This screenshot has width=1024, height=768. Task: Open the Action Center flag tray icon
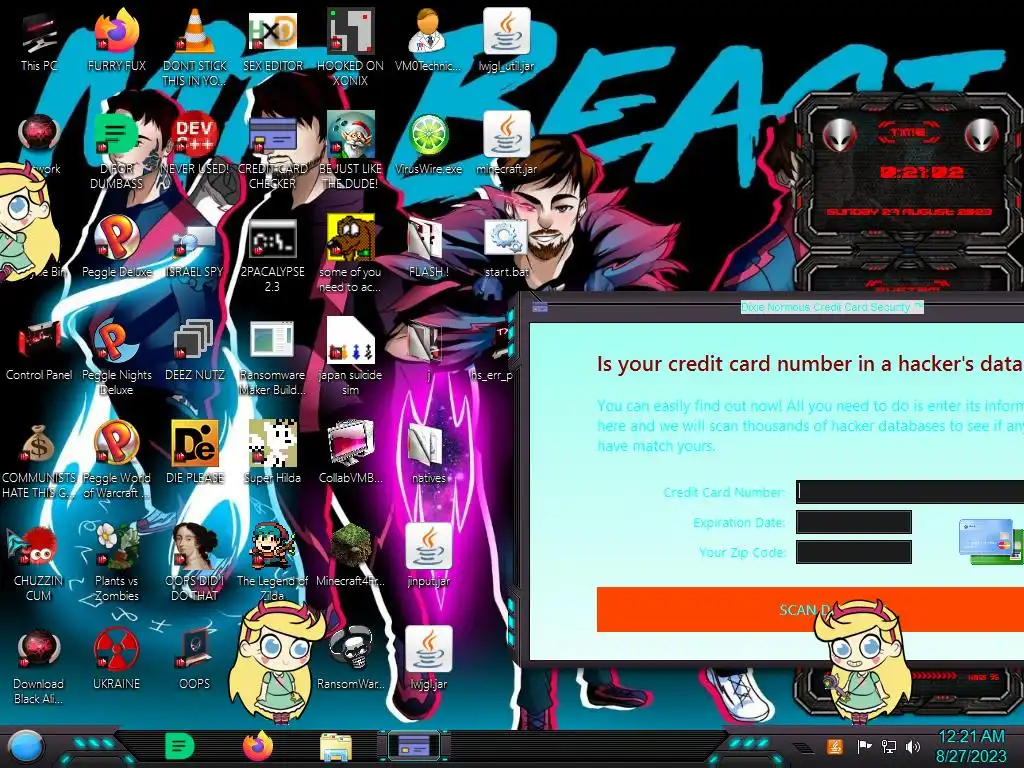[x=864, y=746]
